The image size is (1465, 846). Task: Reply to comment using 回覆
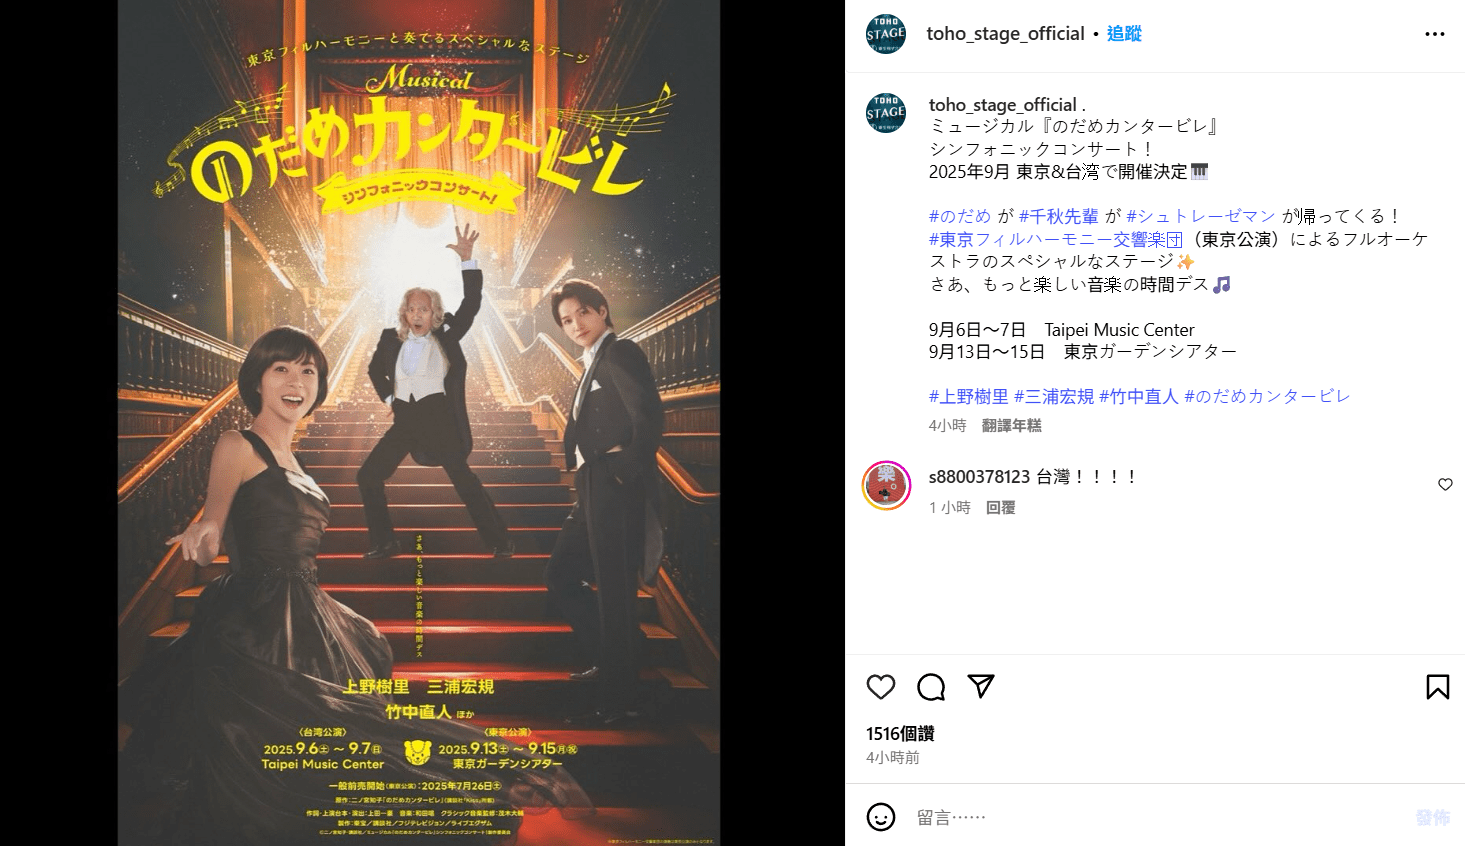click(x=1001, y=508)
